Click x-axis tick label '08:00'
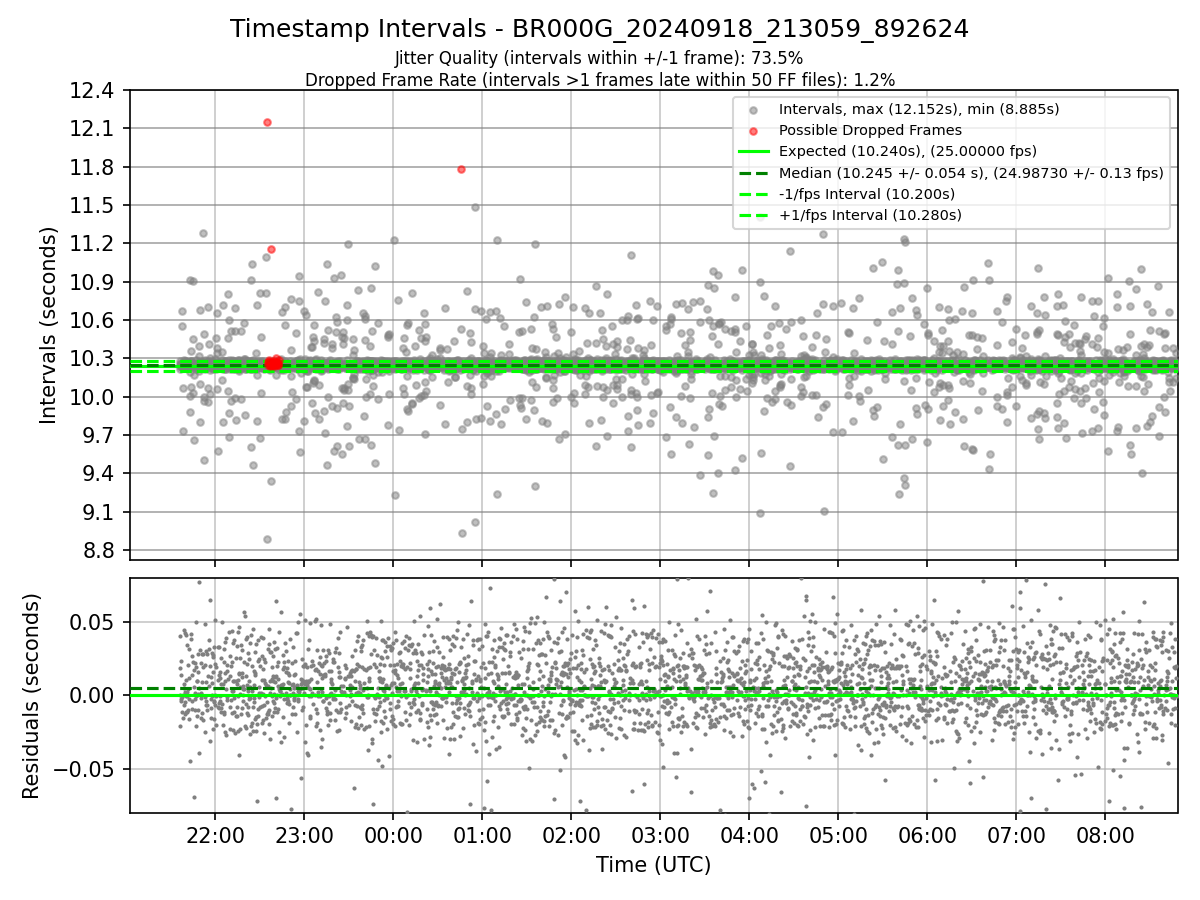The image size is (1200, 900). (x=1105, y=835)
